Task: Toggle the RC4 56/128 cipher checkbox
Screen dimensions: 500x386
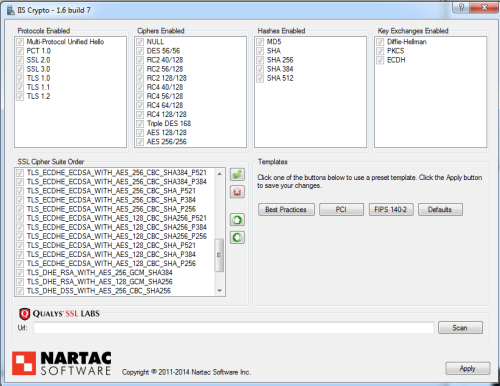Action: pos(140,96)
